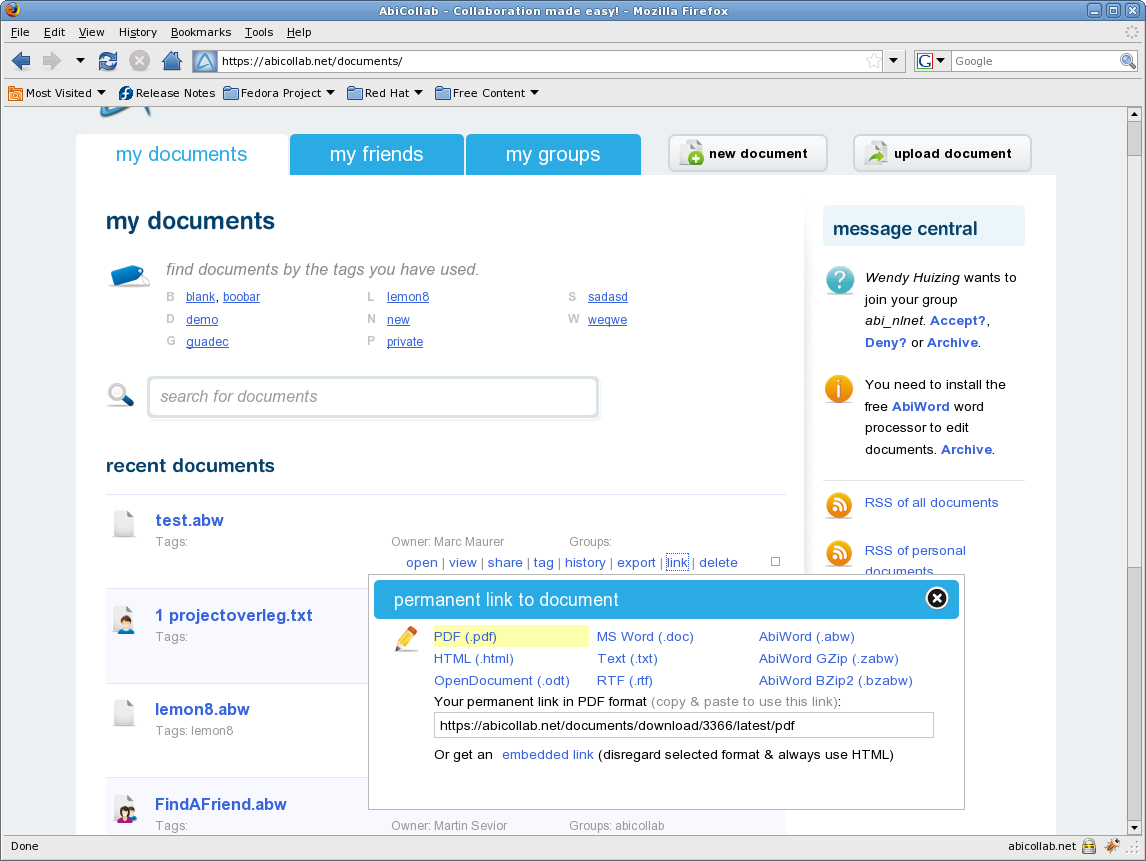The width and height of the screenshot is (1146, 861).
Task: Click the pencil icon in link popup
Action: 406,639
